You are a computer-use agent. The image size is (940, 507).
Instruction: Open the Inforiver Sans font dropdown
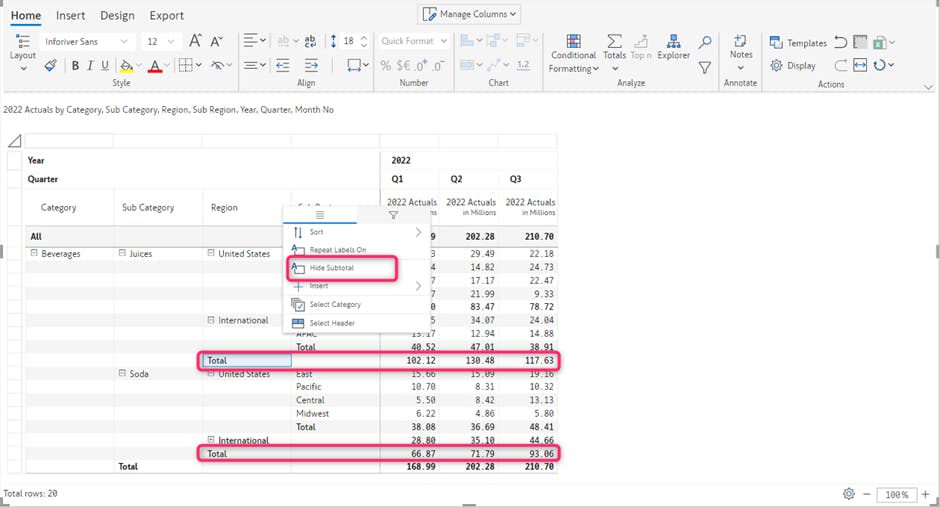tap(87, 42)
